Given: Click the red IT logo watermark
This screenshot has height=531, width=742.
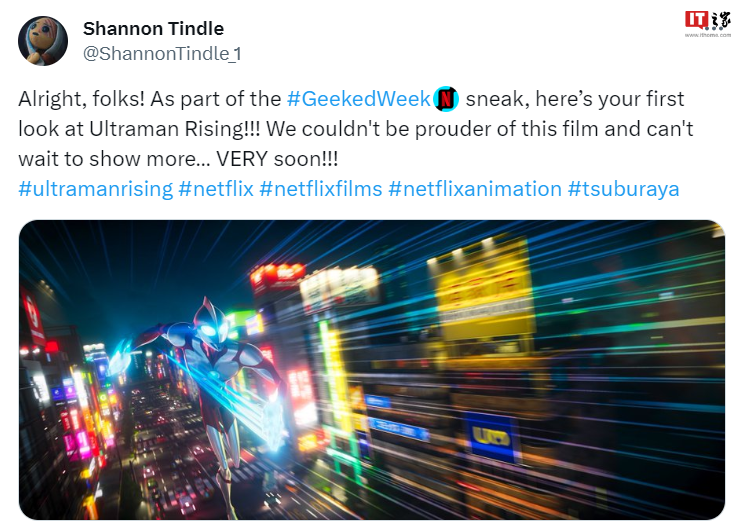Looking at the screenshot, I should (696, 19).
